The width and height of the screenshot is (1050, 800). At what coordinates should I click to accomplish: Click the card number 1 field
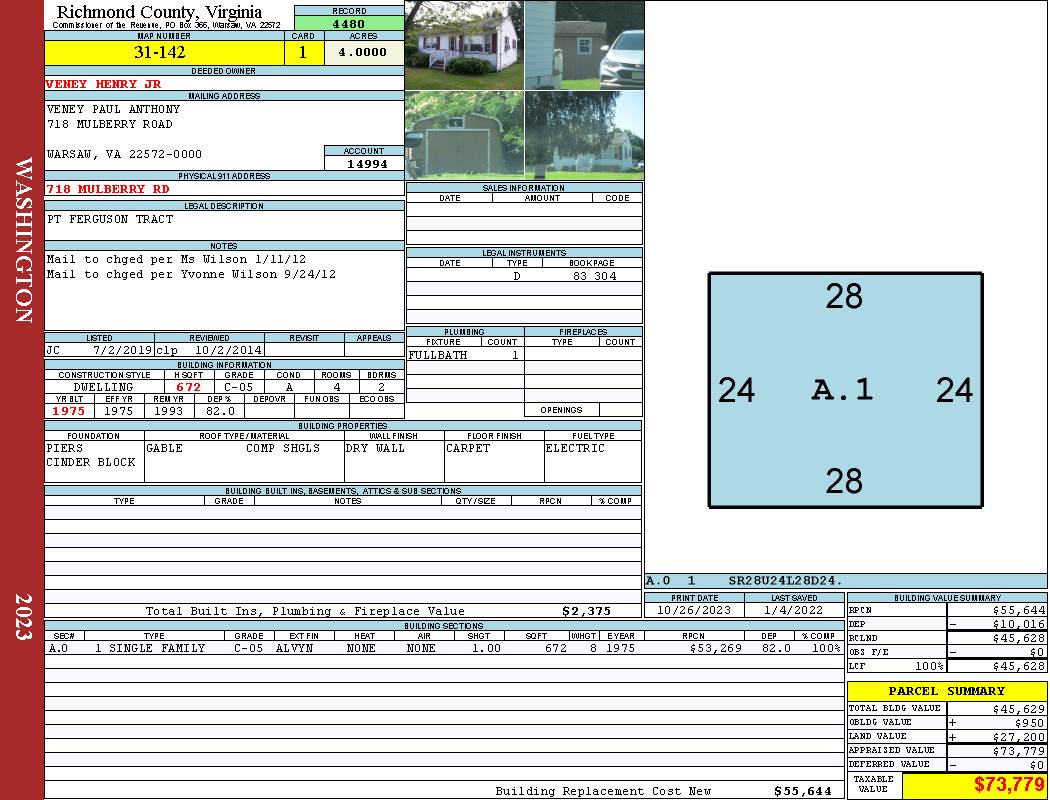point(303,53)
